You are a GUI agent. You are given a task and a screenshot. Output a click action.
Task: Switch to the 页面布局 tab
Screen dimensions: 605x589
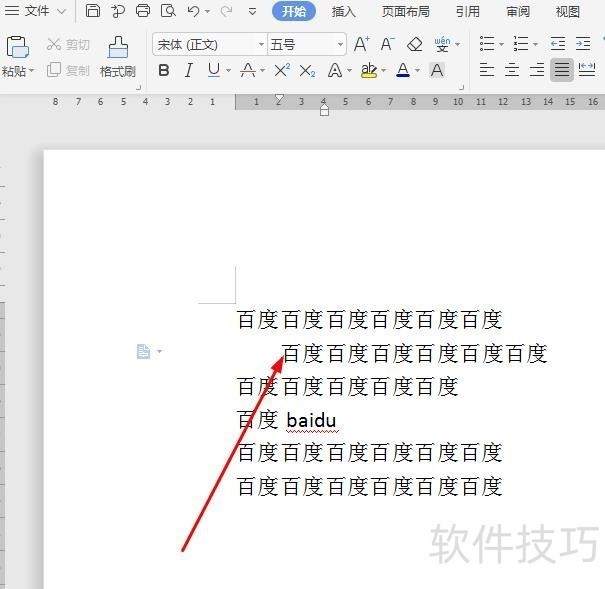406,12
